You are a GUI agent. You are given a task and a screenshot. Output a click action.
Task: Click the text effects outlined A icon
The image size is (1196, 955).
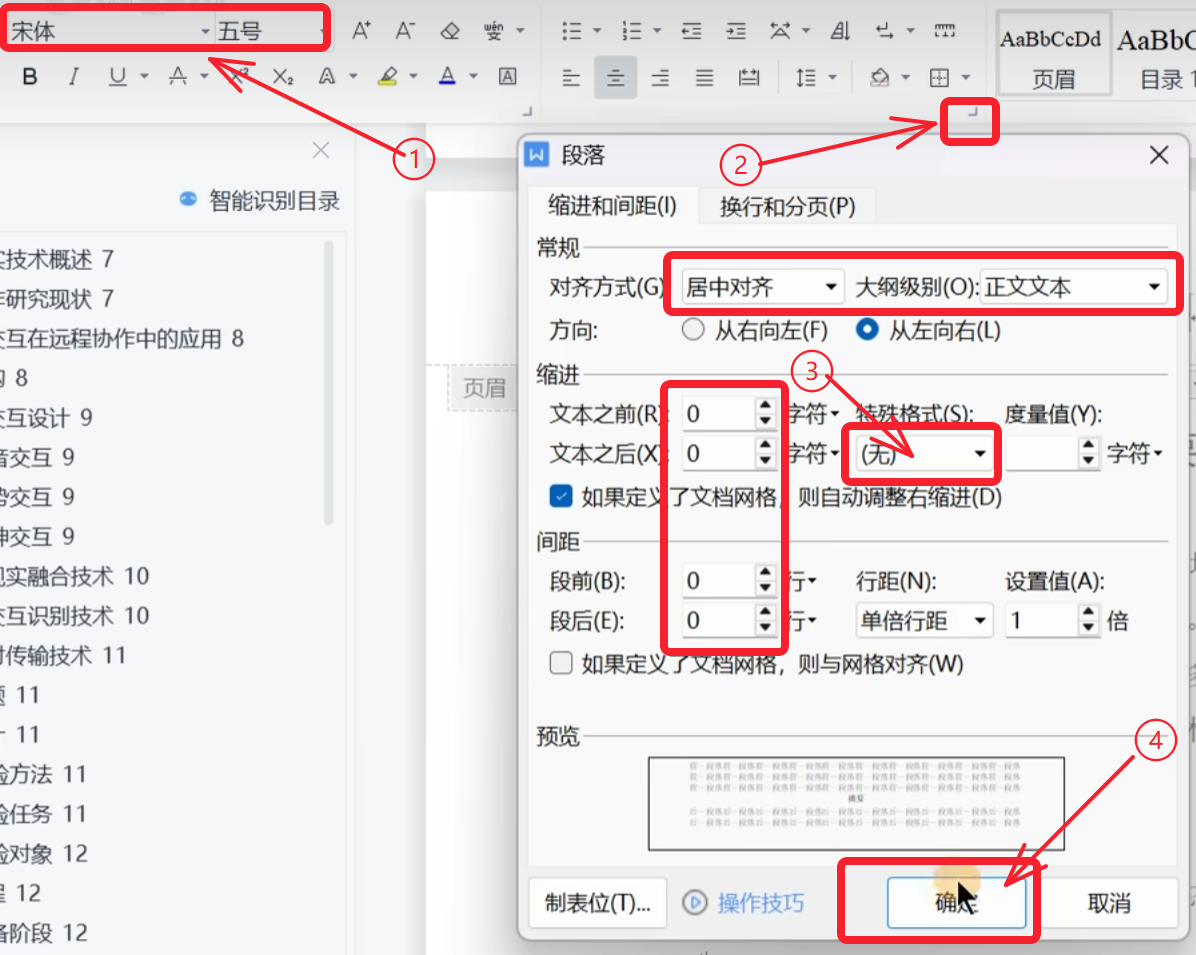click(327, 76)
